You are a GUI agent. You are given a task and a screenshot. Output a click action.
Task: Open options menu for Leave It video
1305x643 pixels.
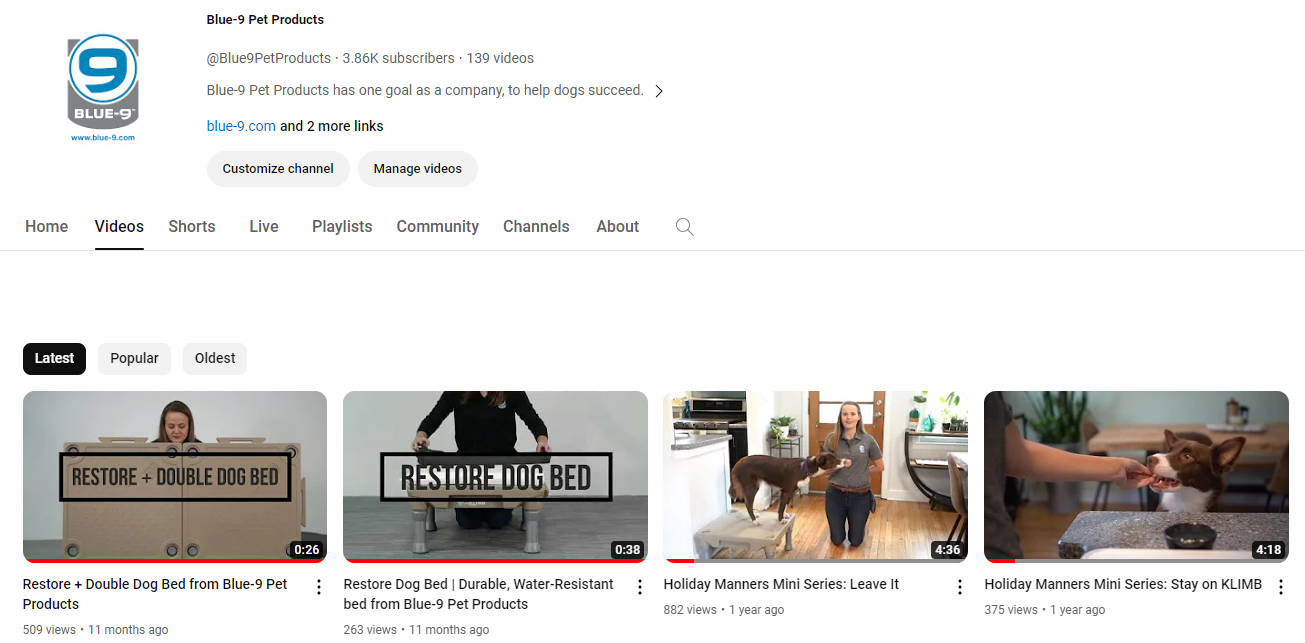pos(960,587)
